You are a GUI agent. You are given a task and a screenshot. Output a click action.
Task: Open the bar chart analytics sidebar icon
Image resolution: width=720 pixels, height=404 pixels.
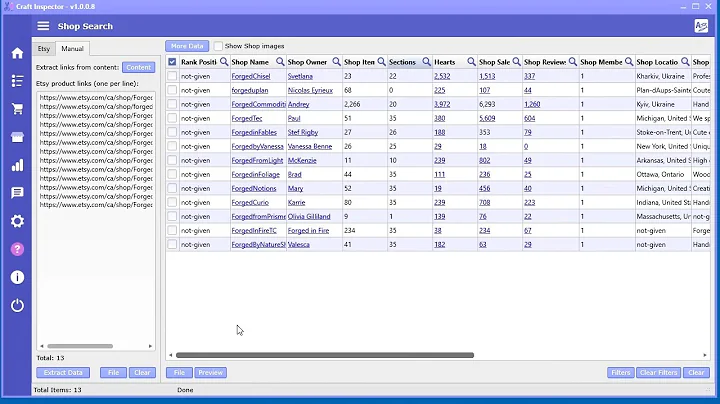17,165
